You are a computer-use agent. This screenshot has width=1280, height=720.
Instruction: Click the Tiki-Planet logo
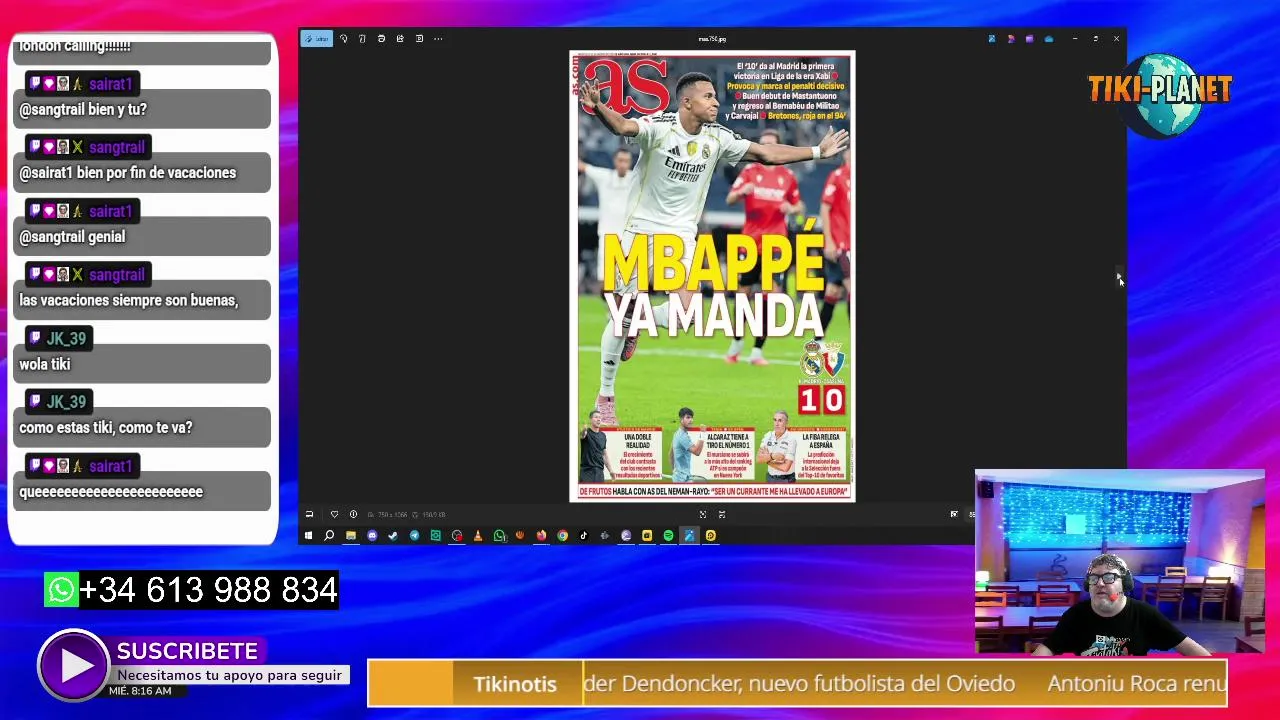tap(1160, 97)
